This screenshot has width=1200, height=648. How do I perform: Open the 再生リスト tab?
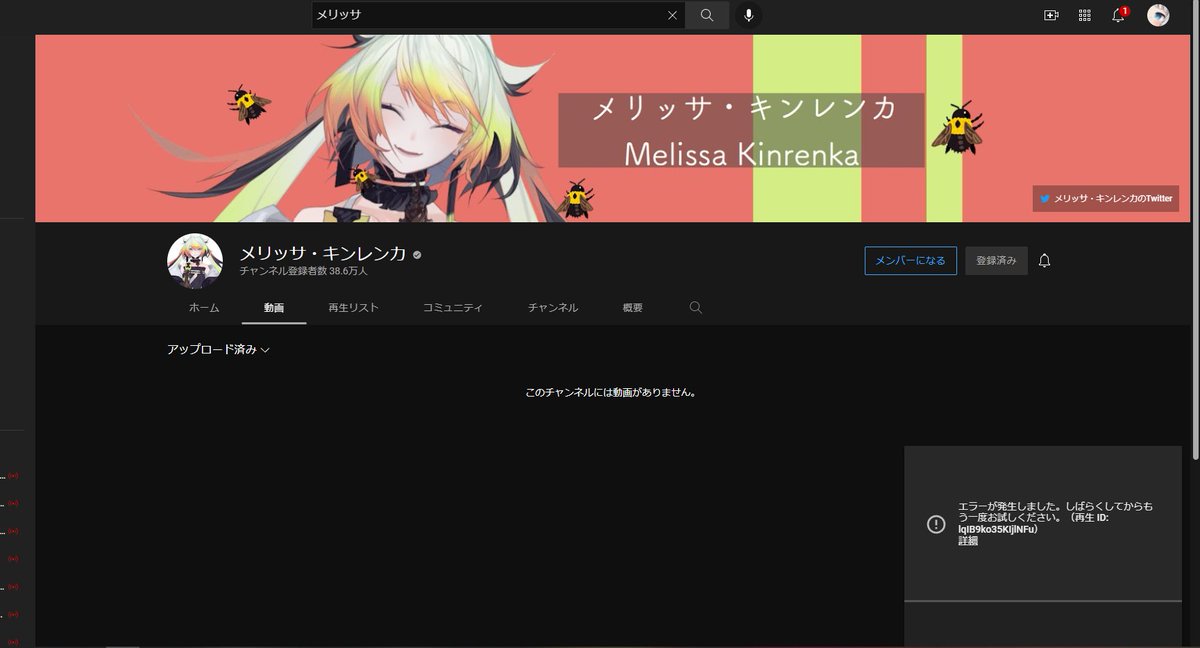click(x=353, y=308)
